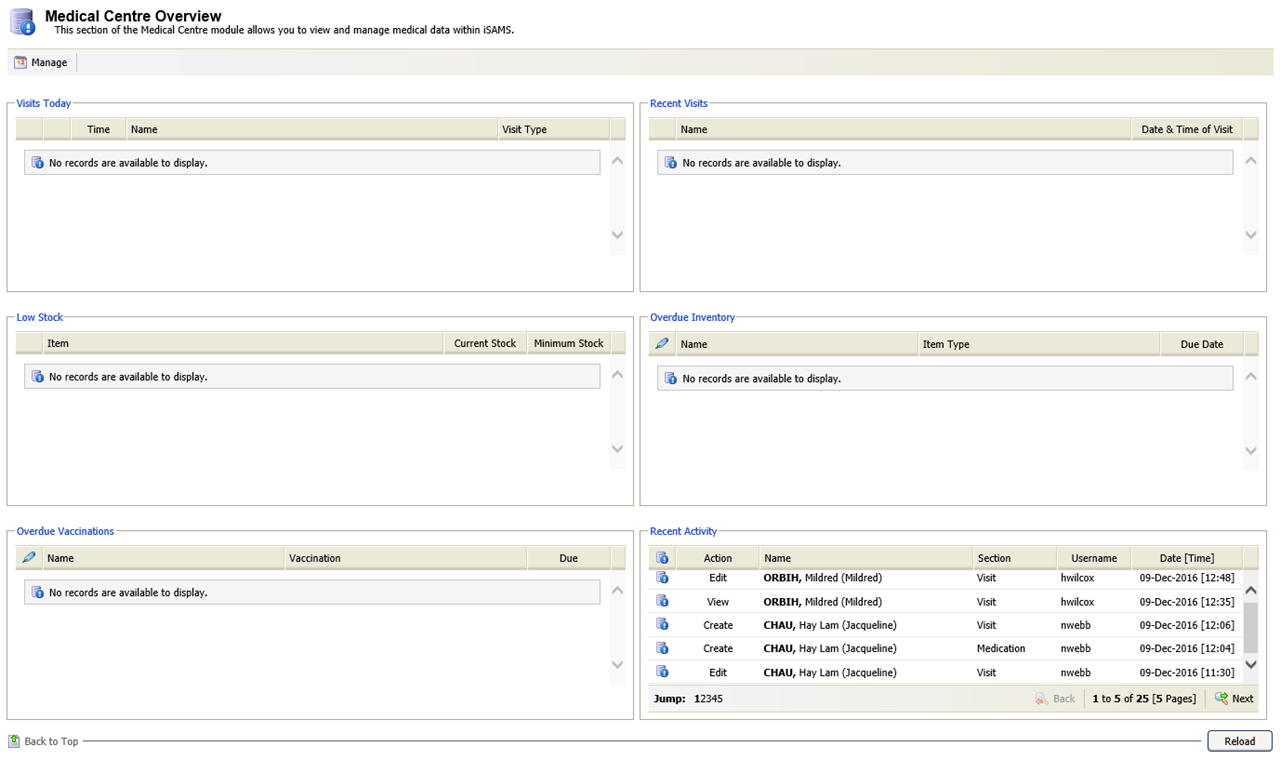
Task: Click the 'Low Stock' panel title
Action: click(x=40, y=317)
